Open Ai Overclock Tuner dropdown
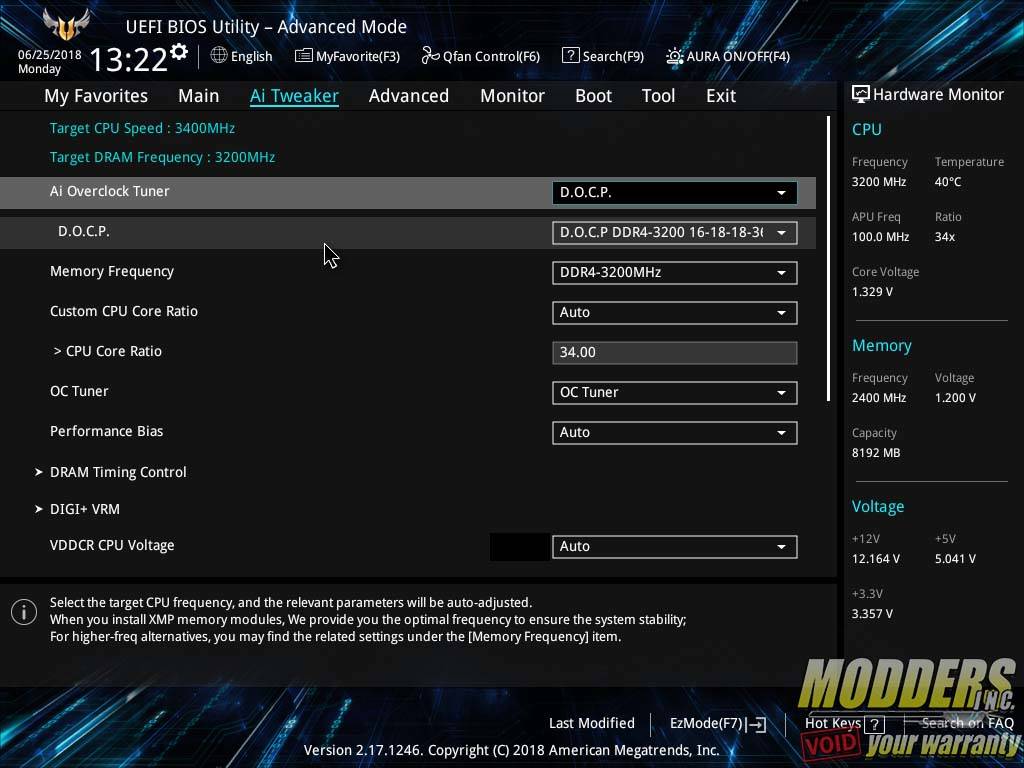The width and height of the screenshot is (1024, 768). [675, 193]
